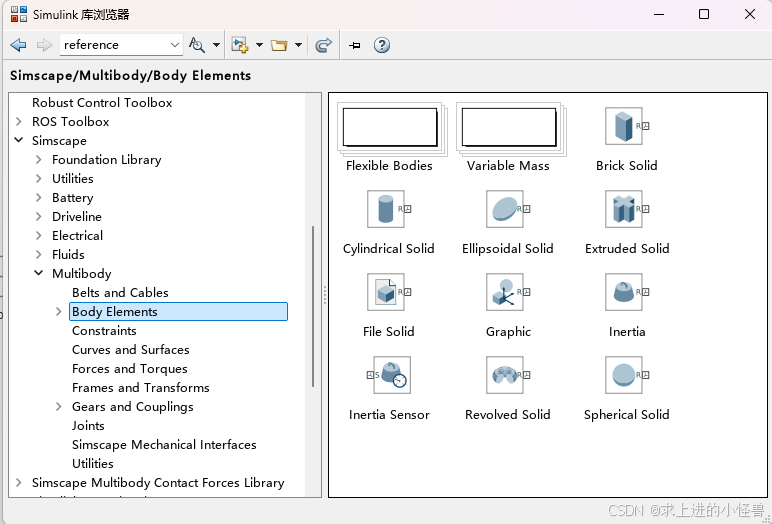Click the pin browser icon
Image resolution: width=772 pixels, height=524 pixels.
(x=354, y=45)
